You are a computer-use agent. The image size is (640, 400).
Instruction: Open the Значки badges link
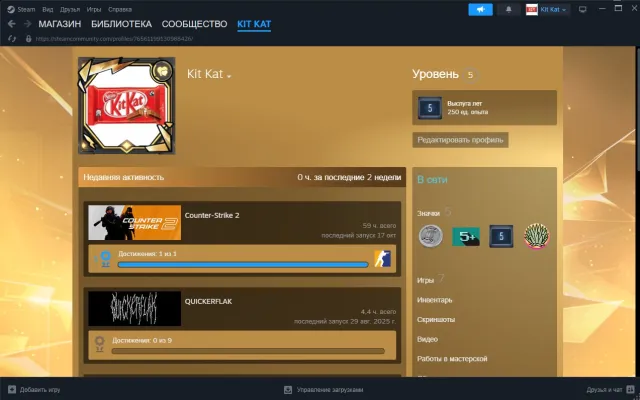click(x=428, y=213)
